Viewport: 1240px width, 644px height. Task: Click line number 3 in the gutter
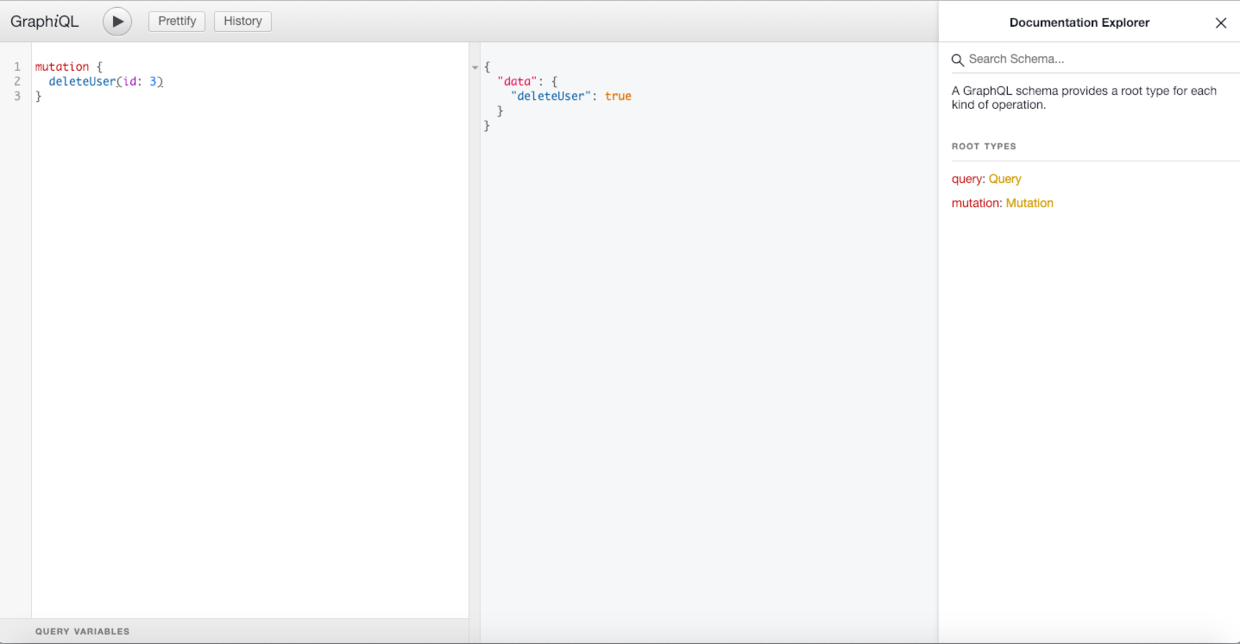[x=17, y=96]
